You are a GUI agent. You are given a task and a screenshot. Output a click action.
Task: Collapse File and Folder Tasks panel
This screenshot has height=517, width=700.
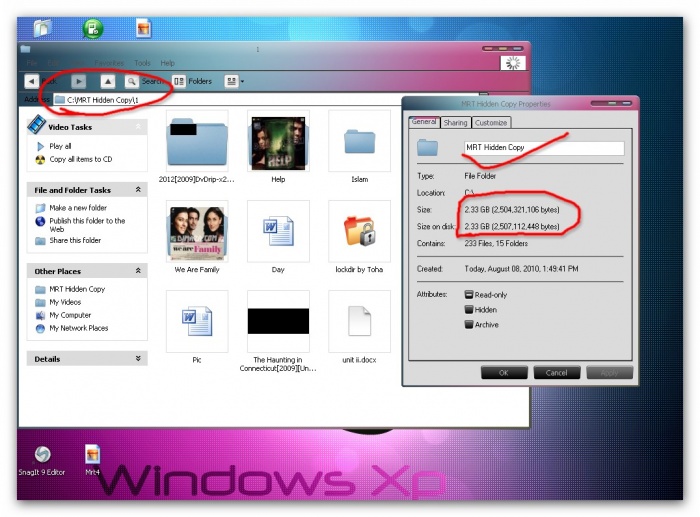point(138,190)
